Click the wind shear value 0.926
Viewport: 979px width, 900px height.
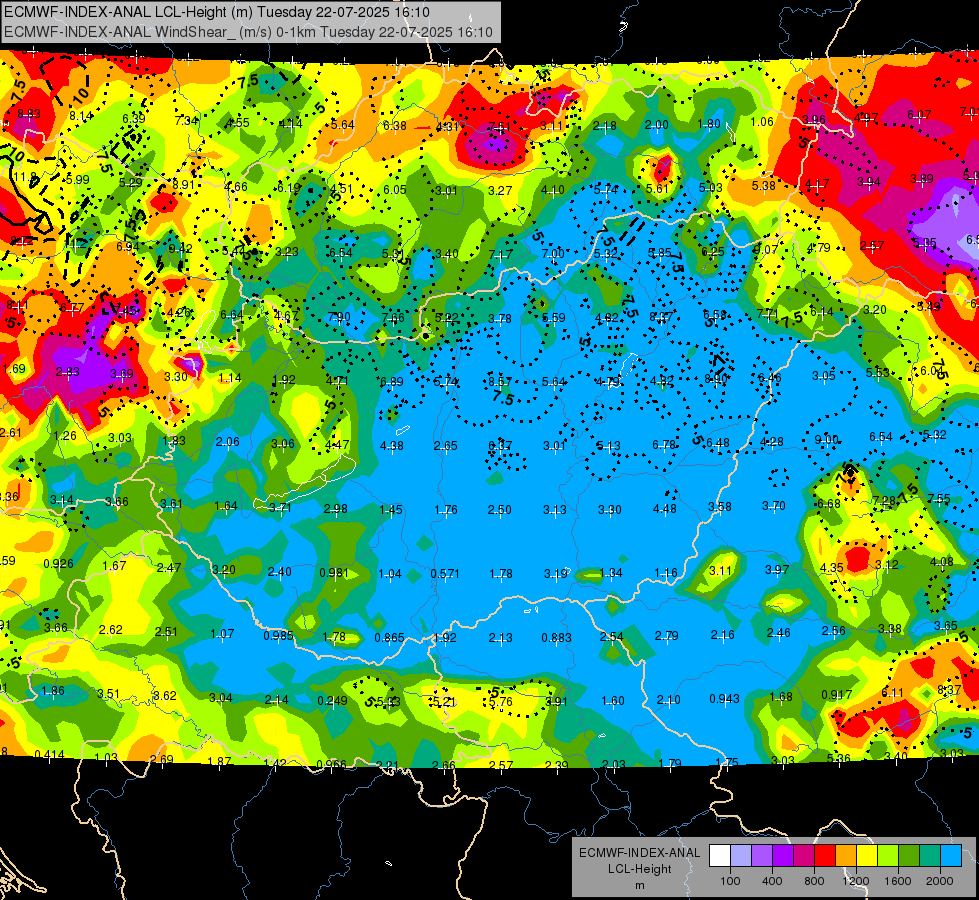coord(58,563)
